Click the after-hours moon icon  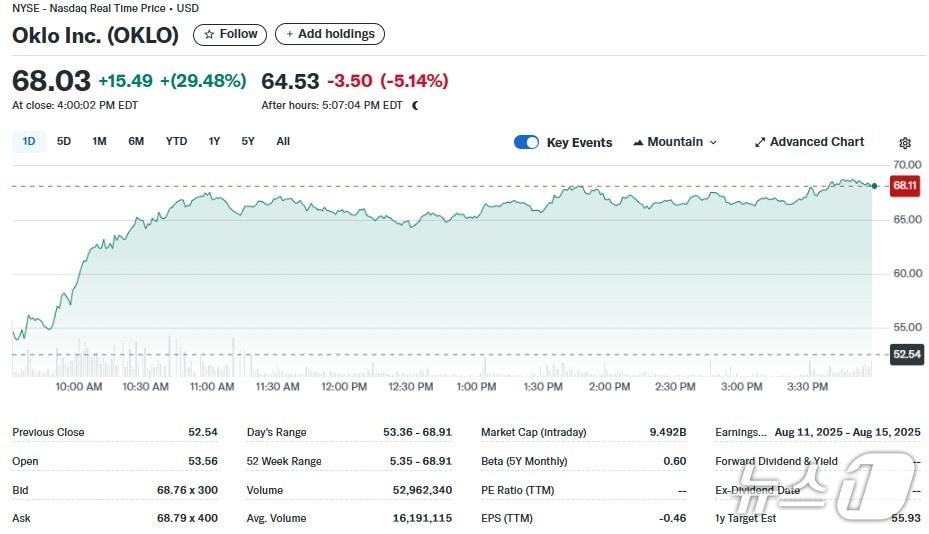pyautogui.click(x=415, y=105)
